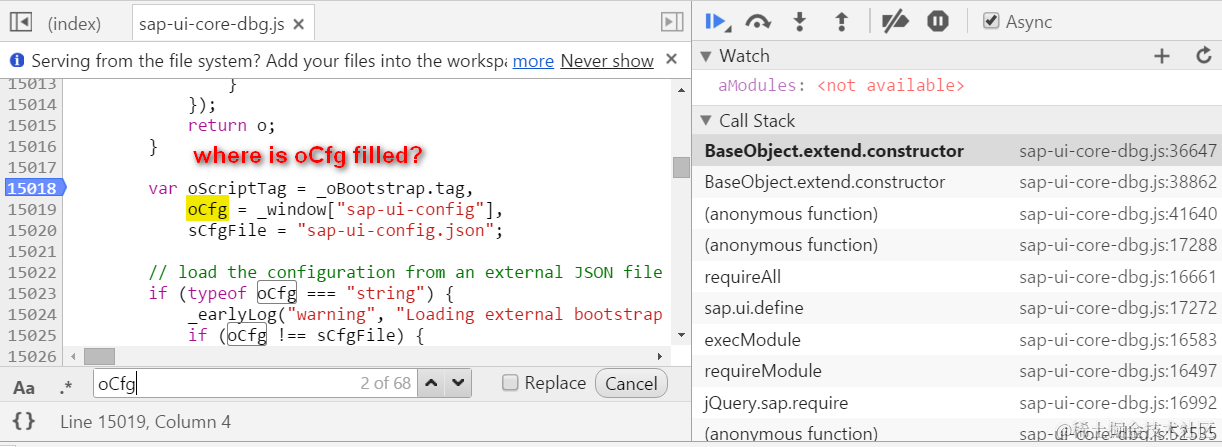
Task: Jump to previous search match
Action: 431,383
